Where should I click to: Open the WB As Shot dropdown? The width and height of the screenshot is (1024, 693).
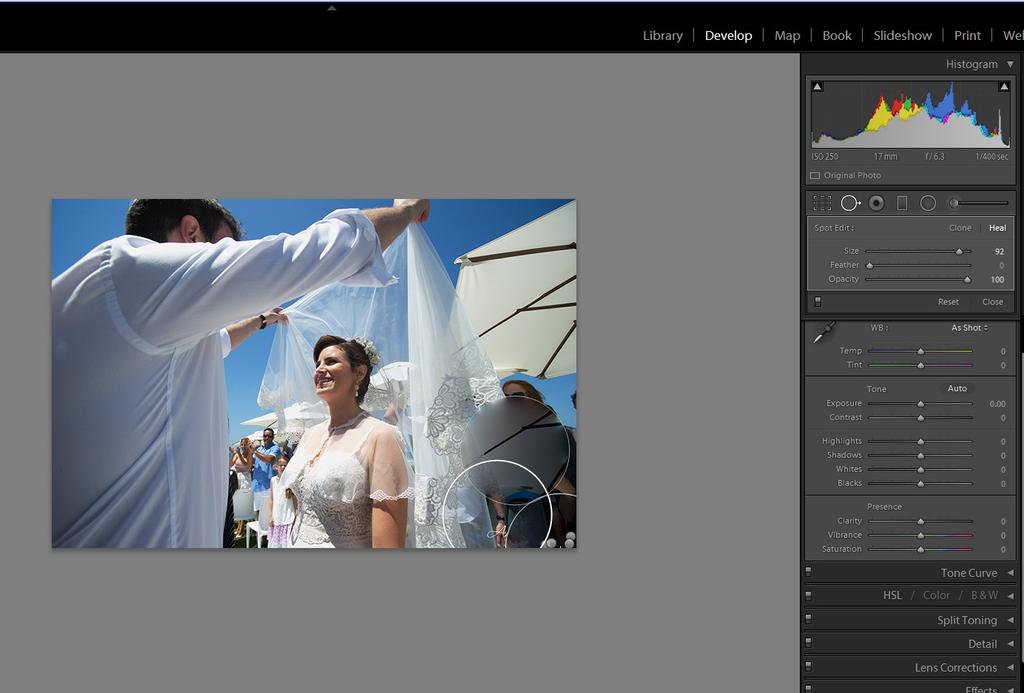click(969, 328)
